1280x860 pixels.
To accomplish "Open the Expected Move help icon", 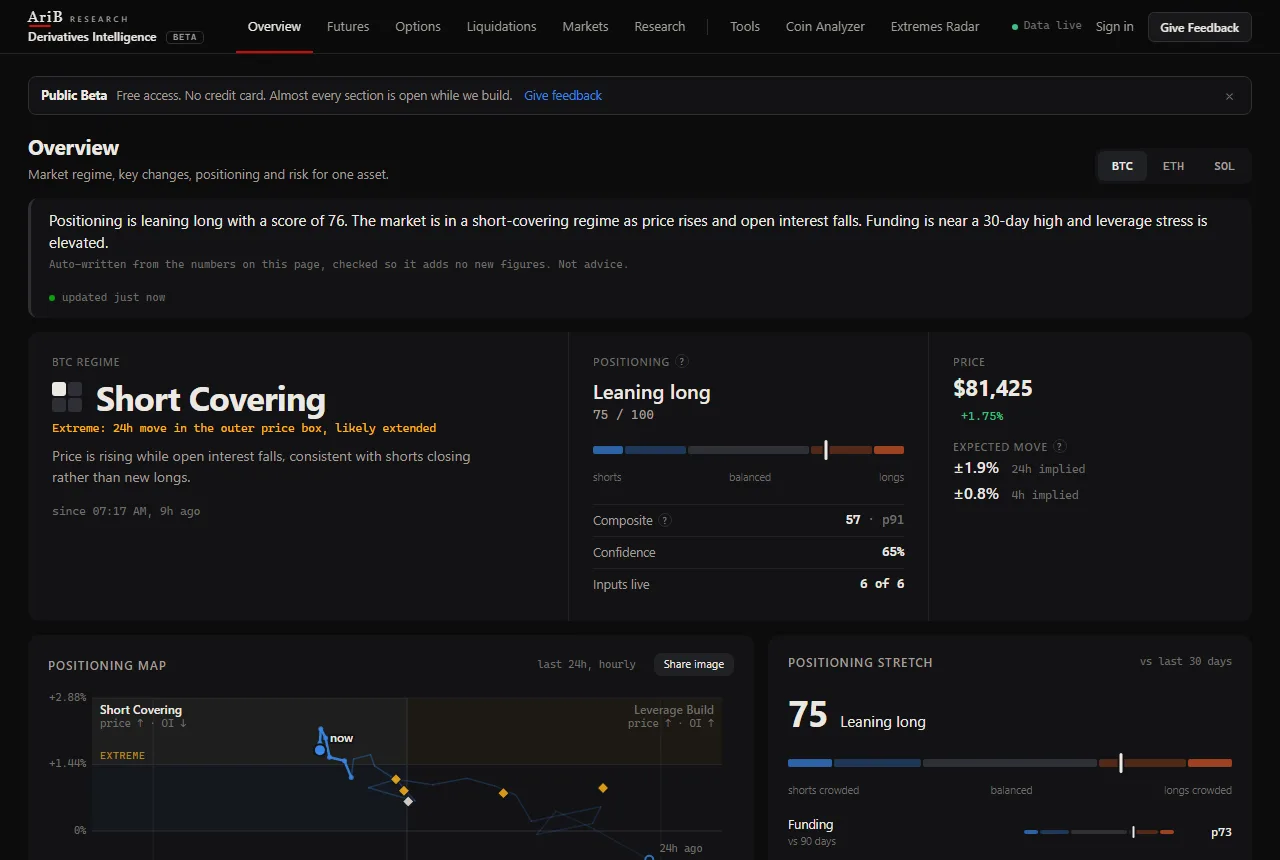I will [x=1060, y=447].
